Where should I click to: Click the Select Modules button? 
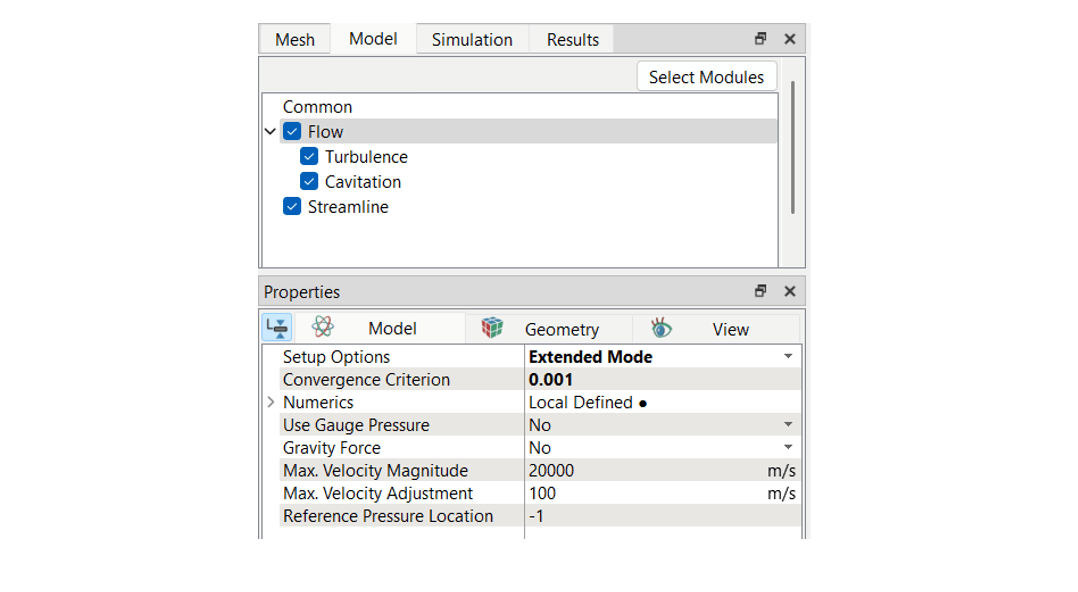coord(706,77)
